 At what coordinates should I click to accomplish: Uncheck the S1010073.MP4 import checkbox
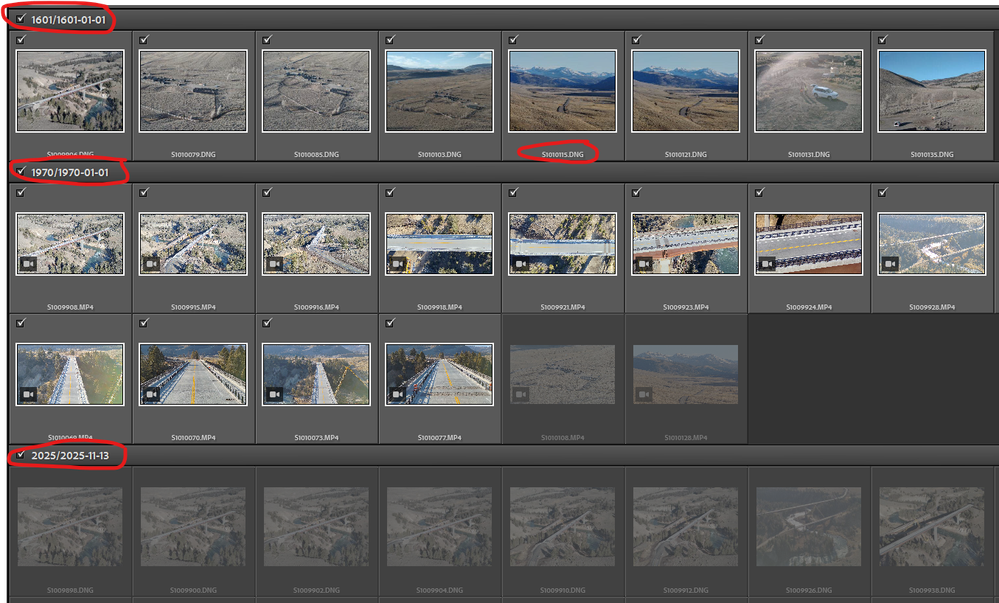[267, 323]
